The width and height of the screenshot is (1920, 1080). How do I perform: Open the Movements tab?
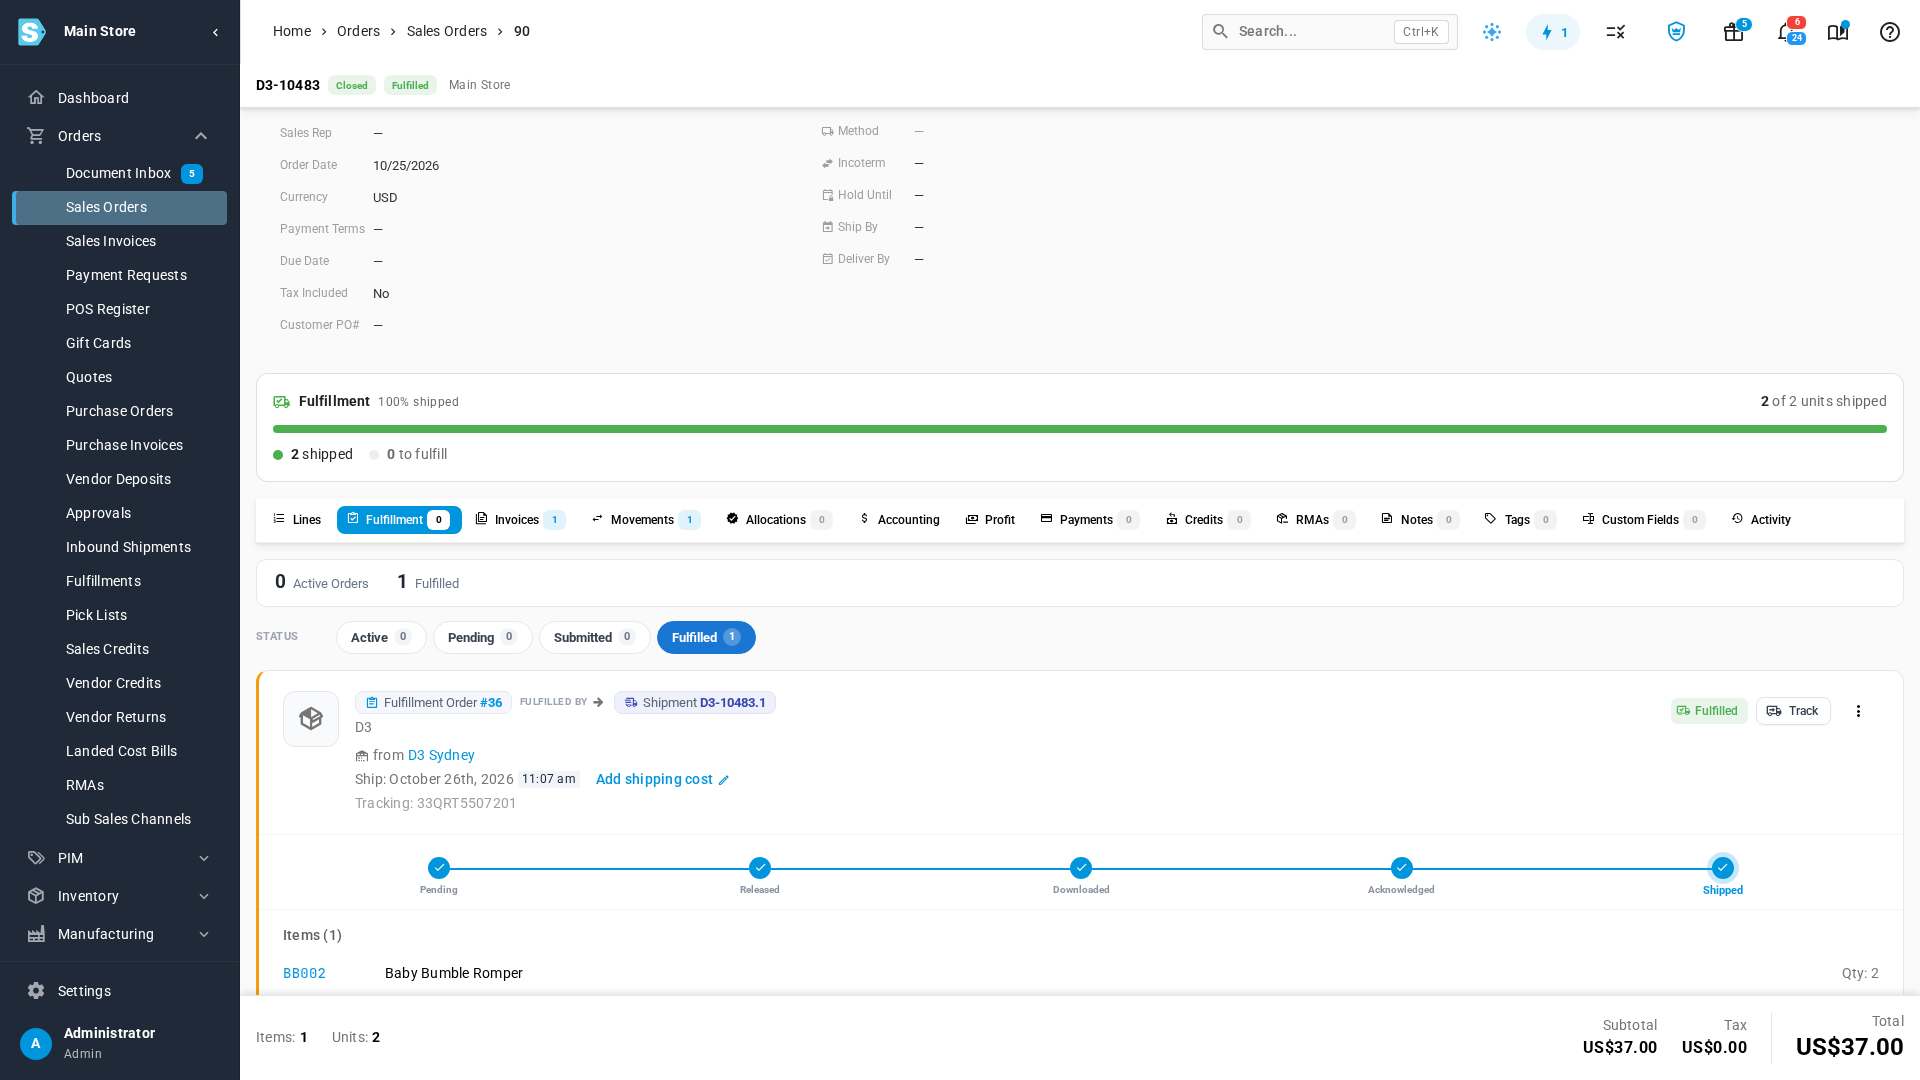(646, 520)
